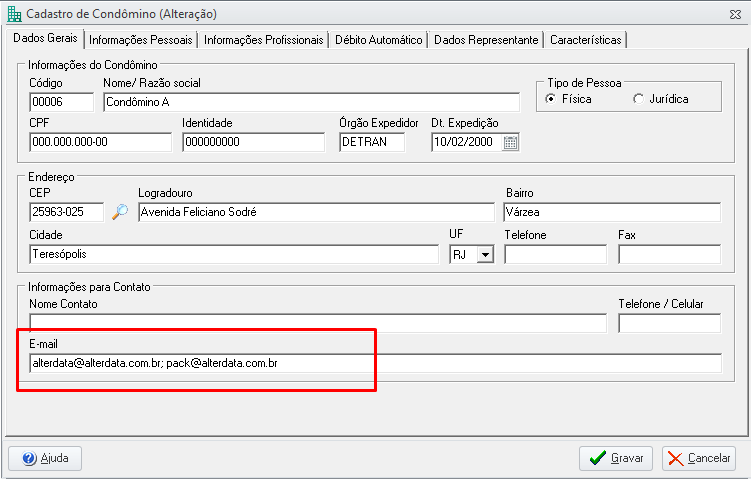Click the Dt. Expedição date field

click(467, 142)
